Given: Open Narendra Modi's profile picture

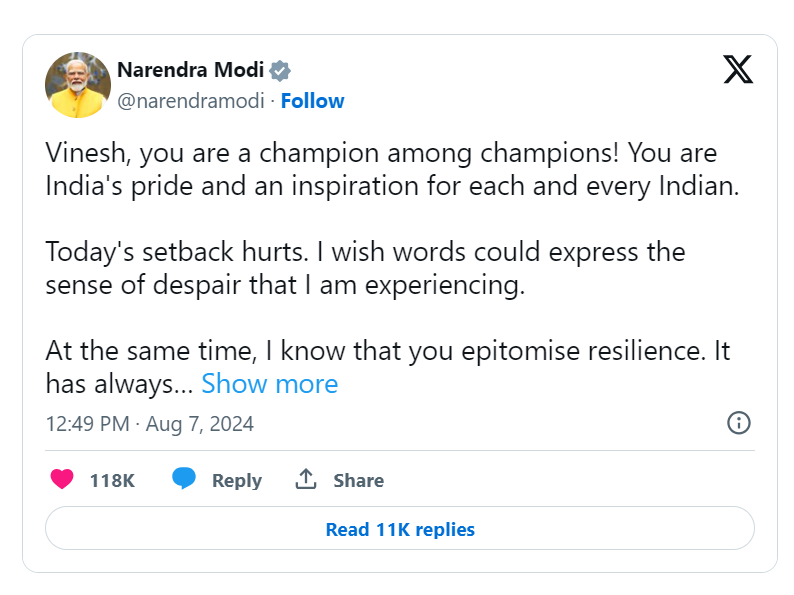Looking at the screenshot, I should coord(78,85).
